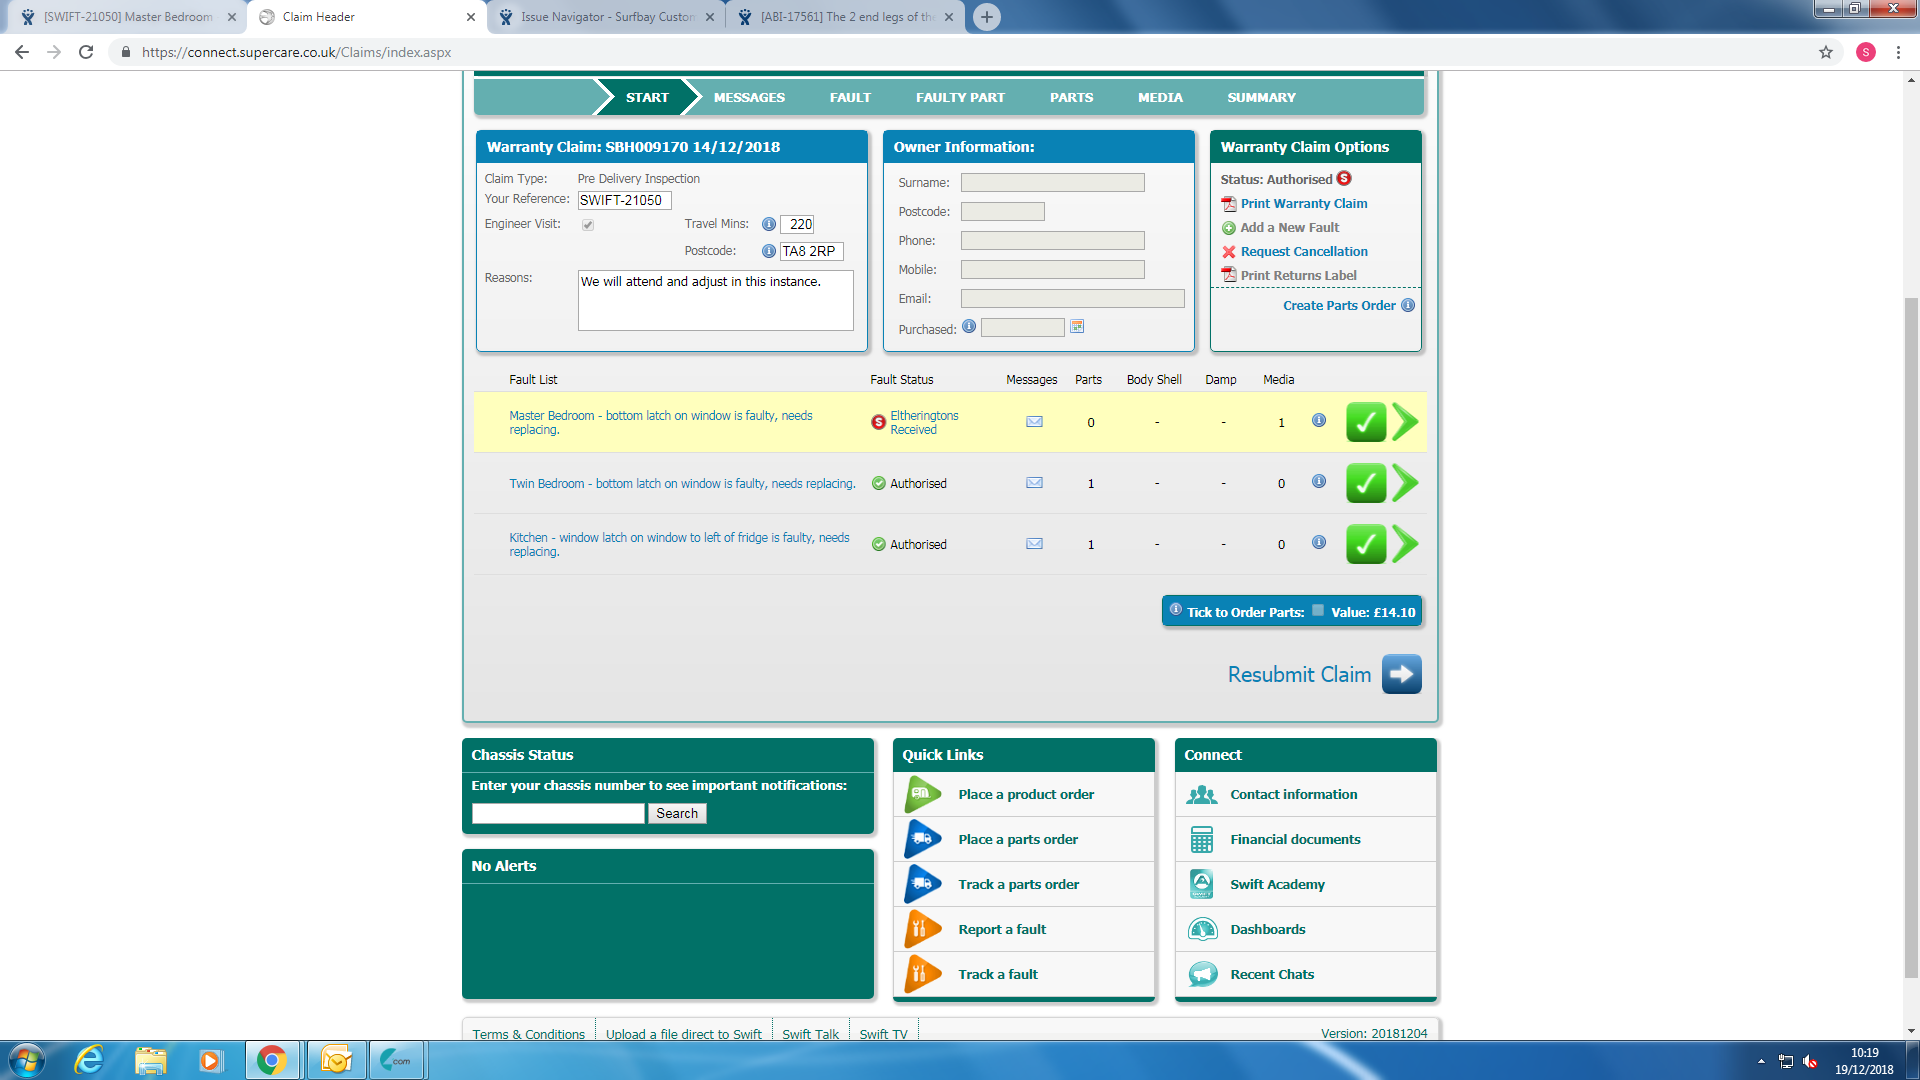This screenshot has height=1080, width=1920.
Task: Click Swift Academy icon in Connect panel
Action: click(x=1201, y=884)
